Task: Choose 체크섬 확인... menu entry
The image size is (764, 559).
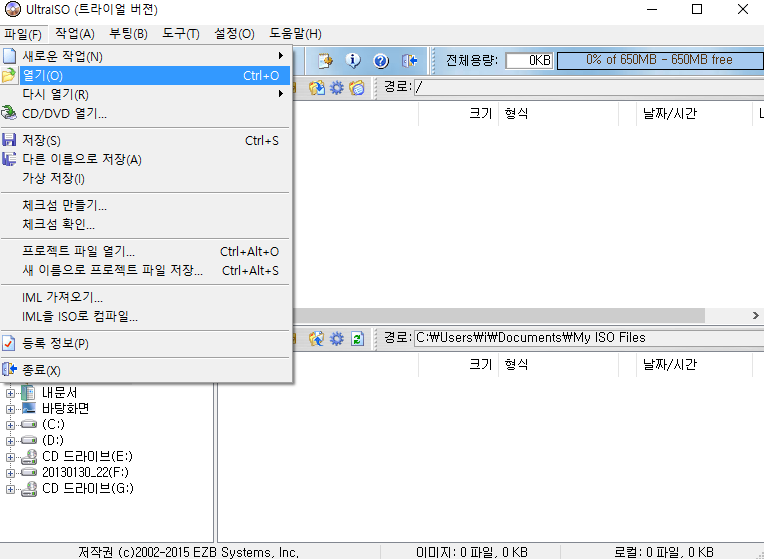Action: [146, 224]
